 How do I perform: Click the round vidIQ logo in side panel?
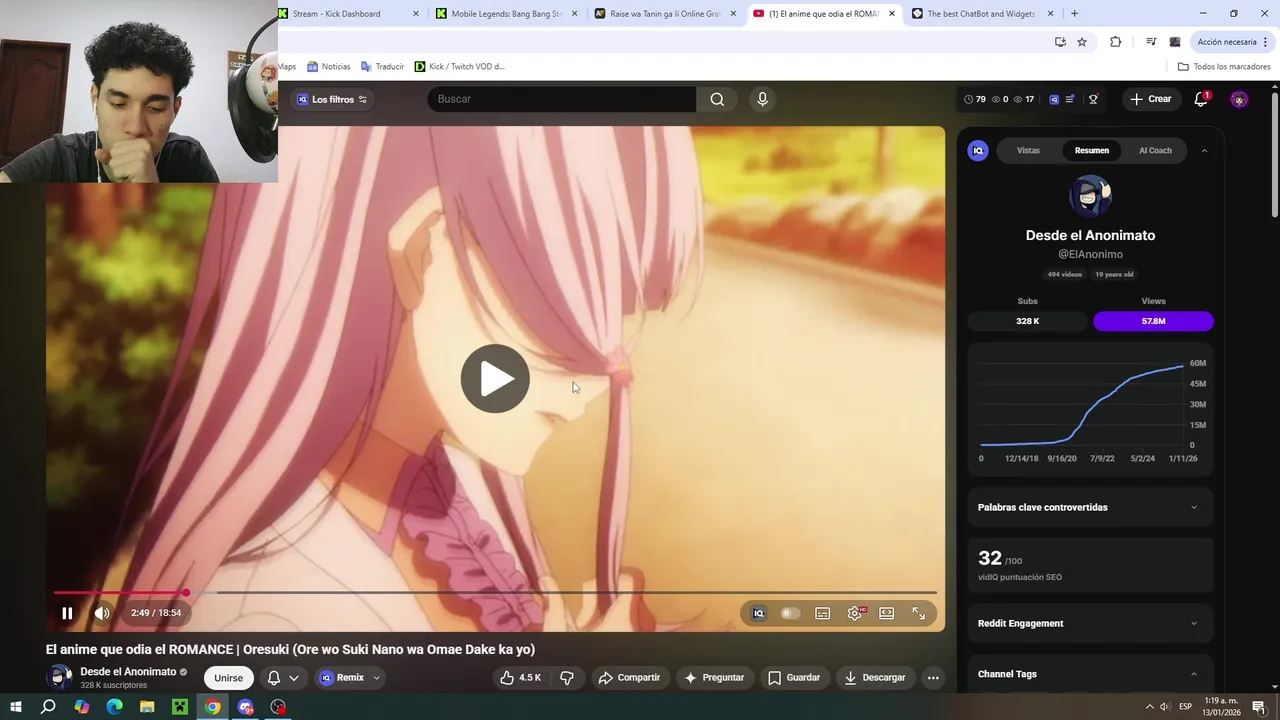point(978,150)
